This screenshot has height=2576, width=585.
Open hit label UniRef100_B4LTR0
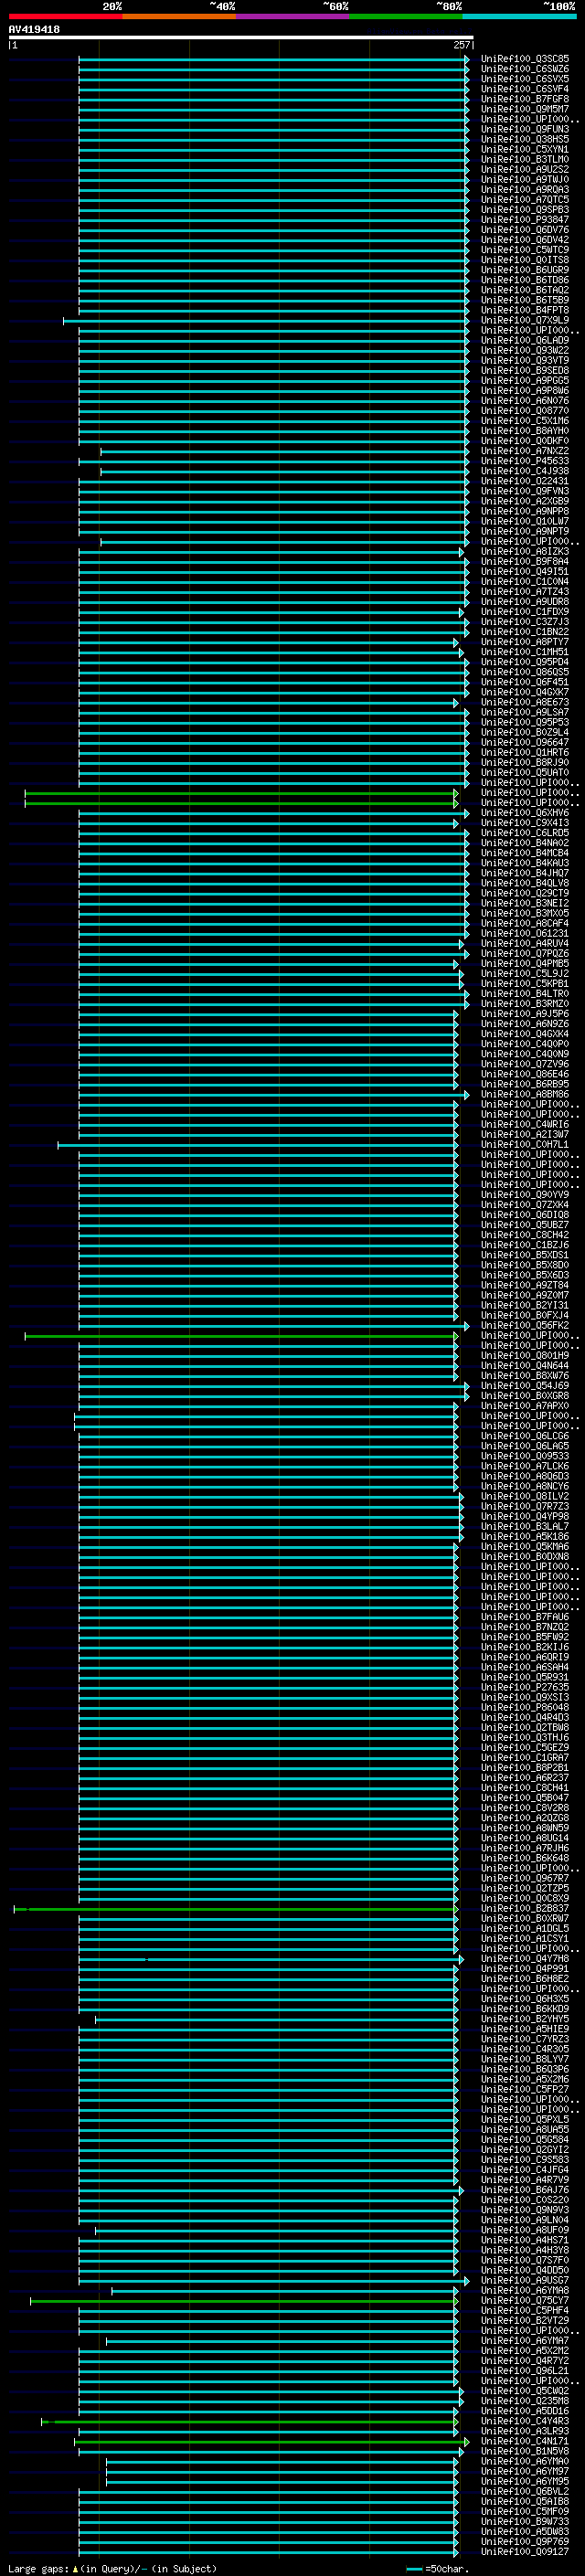525,995
